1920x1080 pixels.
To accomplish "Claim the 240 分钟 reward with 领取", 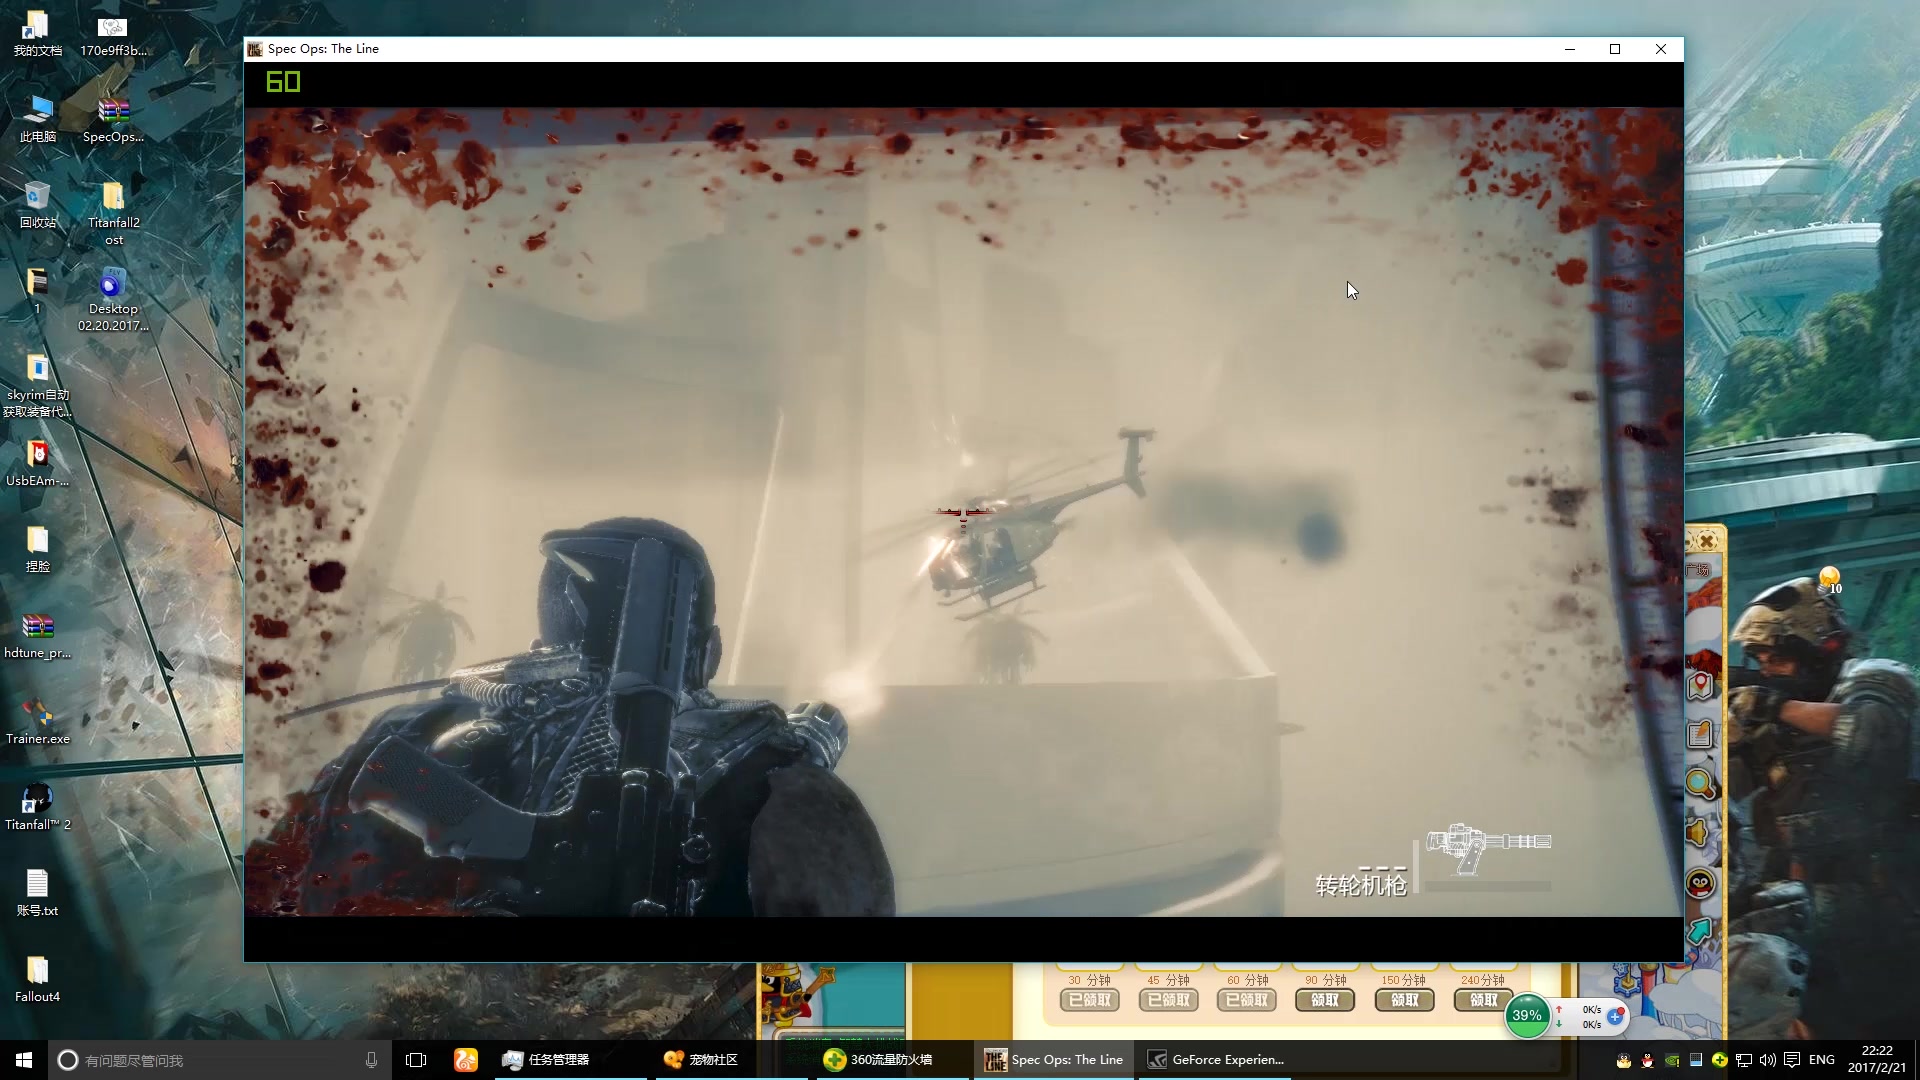I will coord(1483,1000).
